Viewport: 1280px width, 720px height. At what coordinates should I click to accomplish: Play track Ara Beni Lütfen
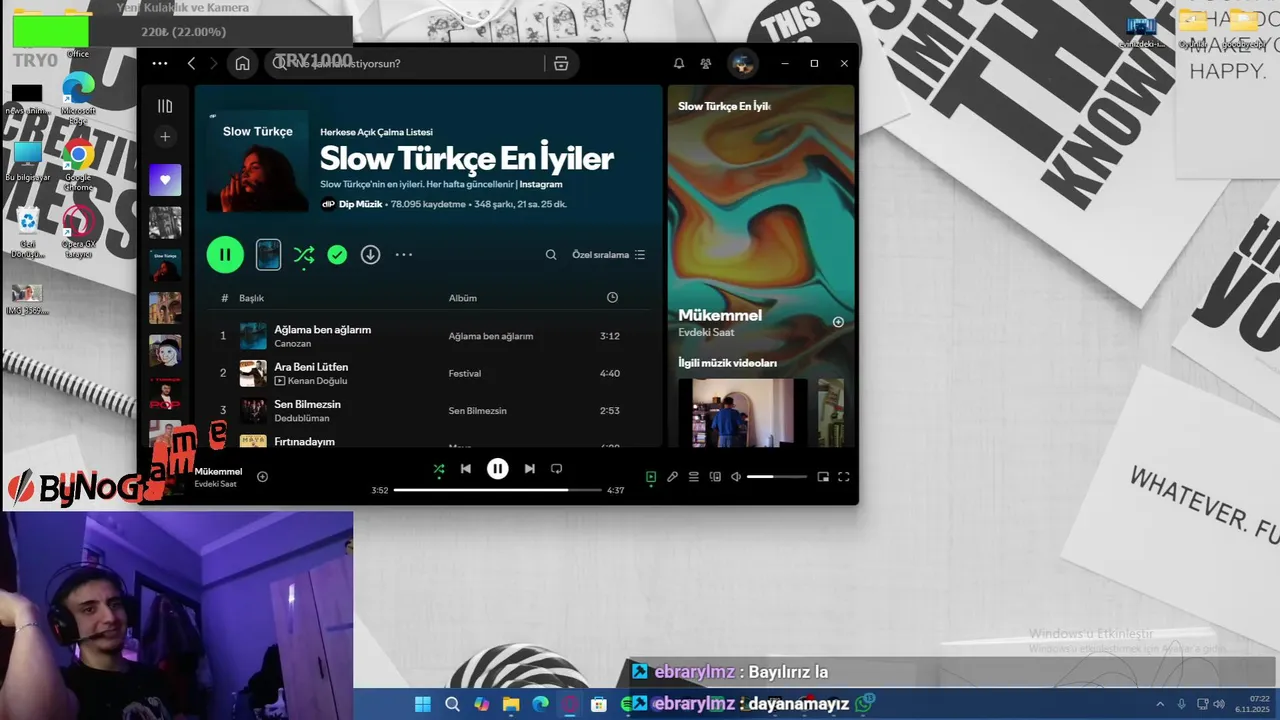311,367
